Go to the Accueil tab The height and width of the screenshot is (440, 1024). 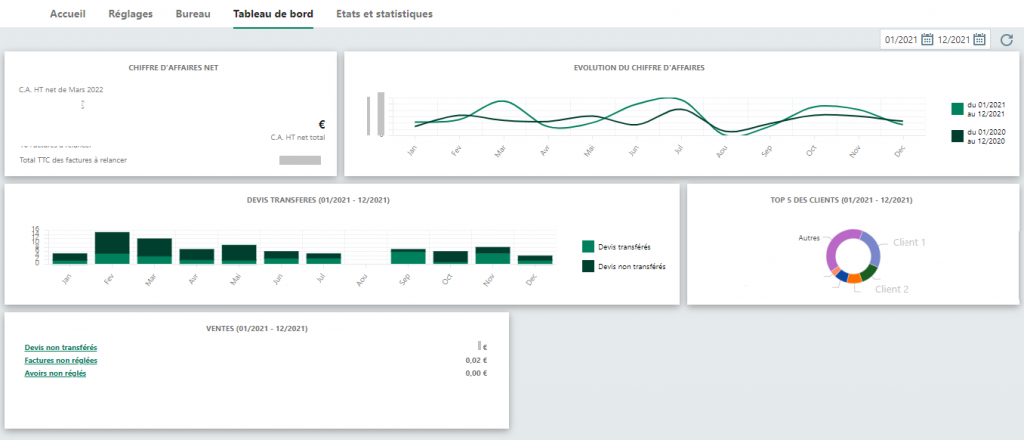pos(67,15)
